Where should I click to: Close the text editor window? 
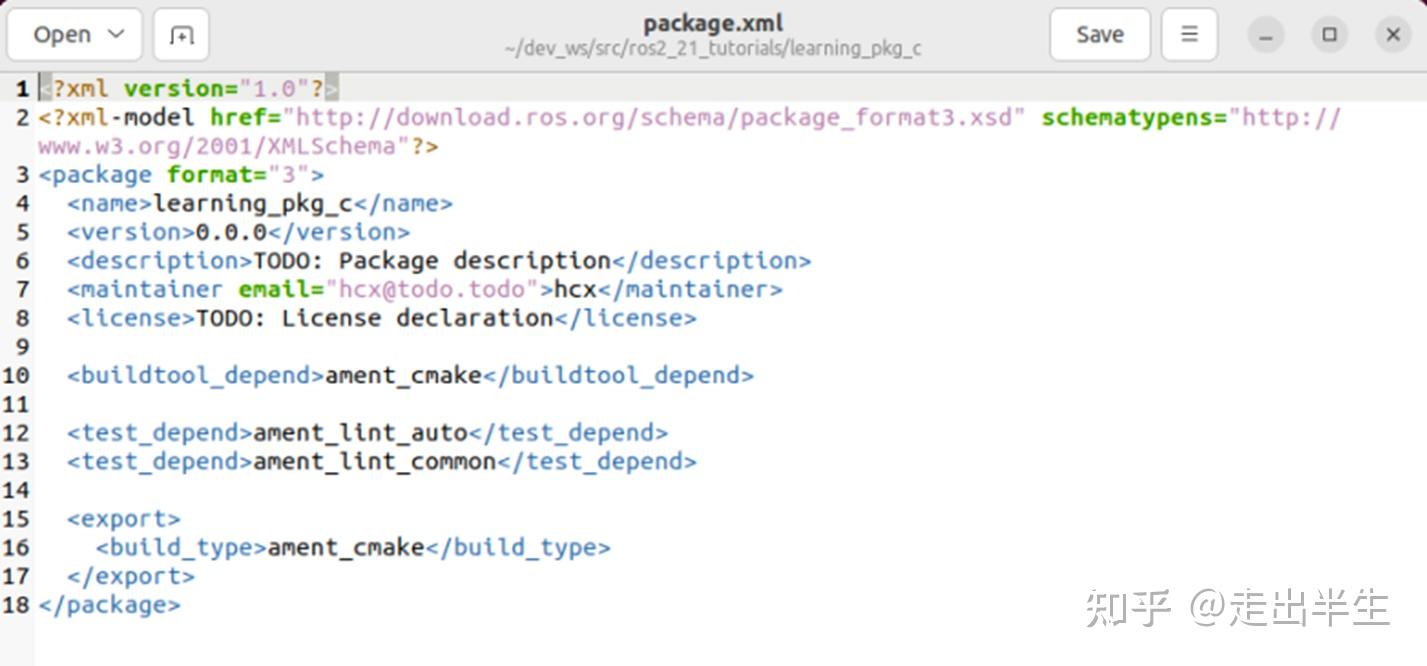click(x=1393, y=35)
